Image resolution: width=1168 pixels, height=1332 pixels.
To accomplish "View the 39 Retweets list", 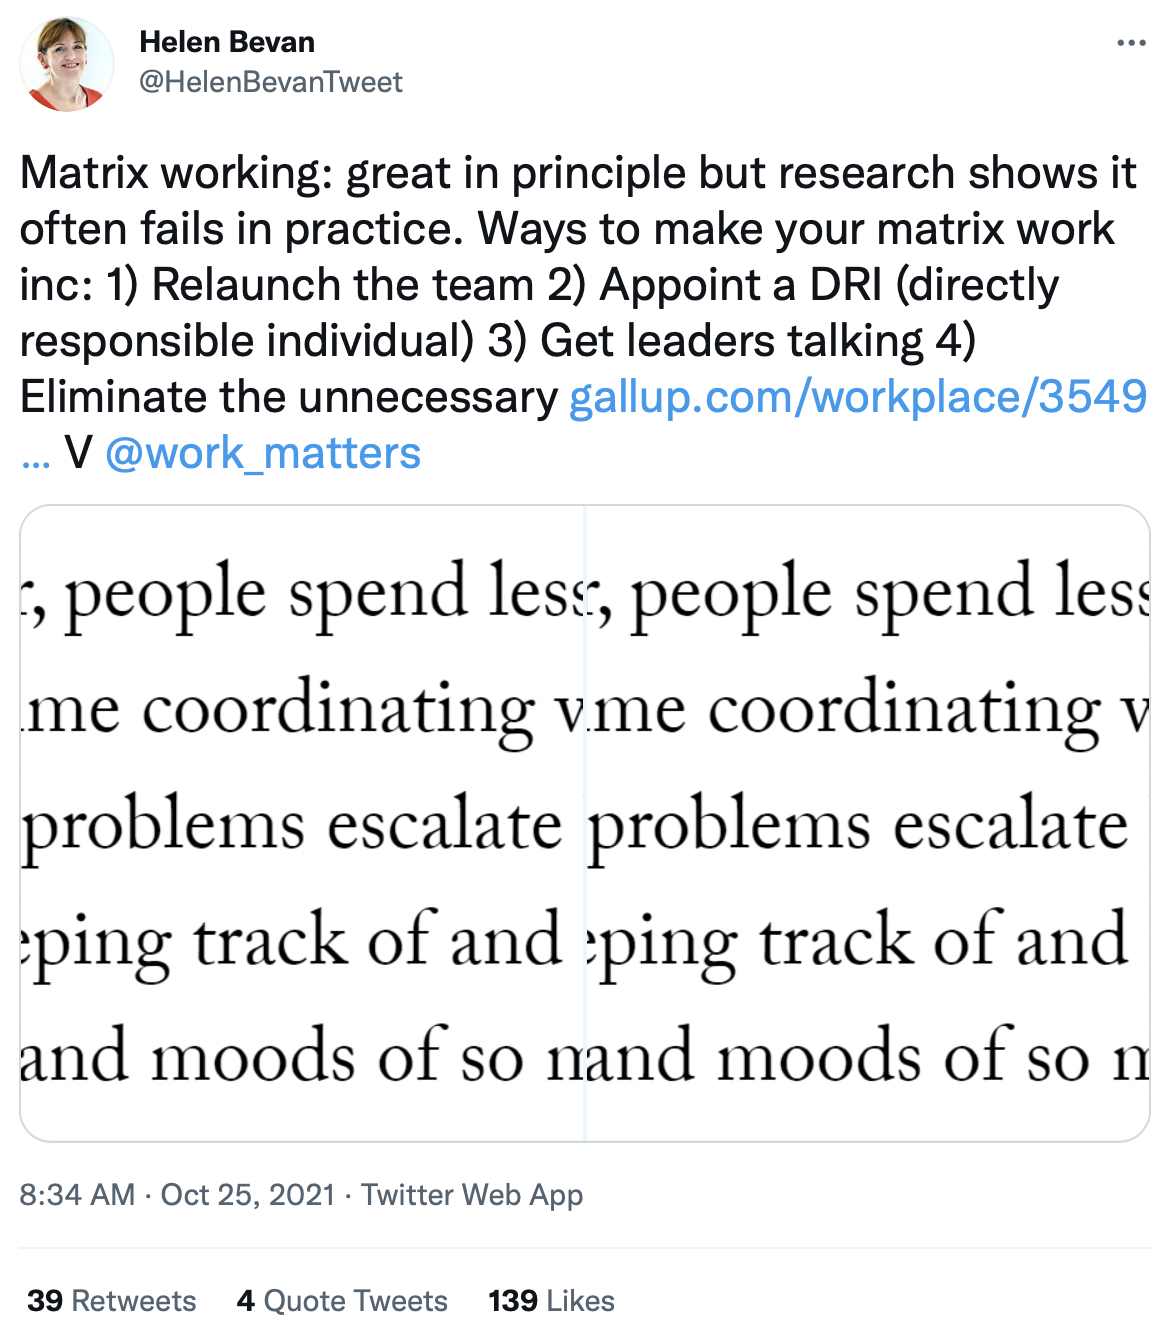I will (112, 1300).
